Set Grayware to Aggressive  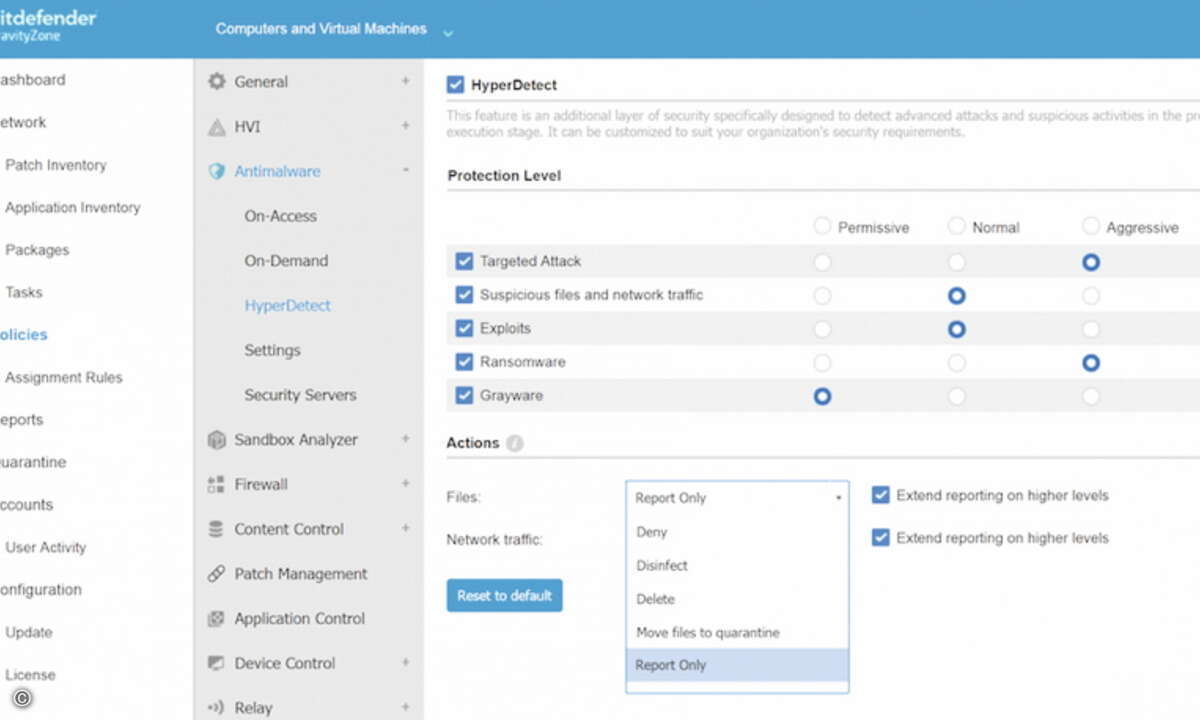pos(1091,396)
